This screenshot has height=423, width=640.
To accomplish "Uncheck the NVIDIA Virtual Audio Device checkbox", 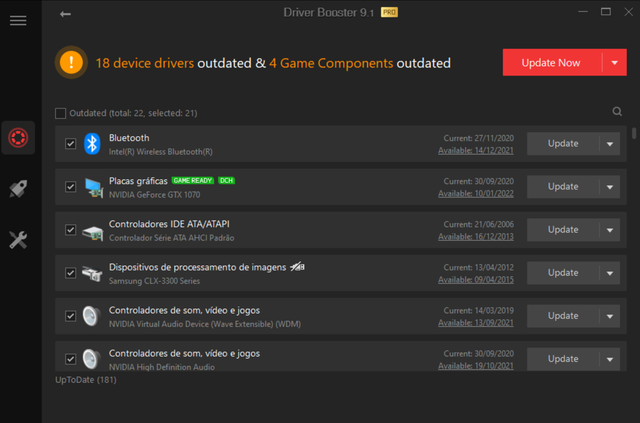I will click(x=71, y=316).
